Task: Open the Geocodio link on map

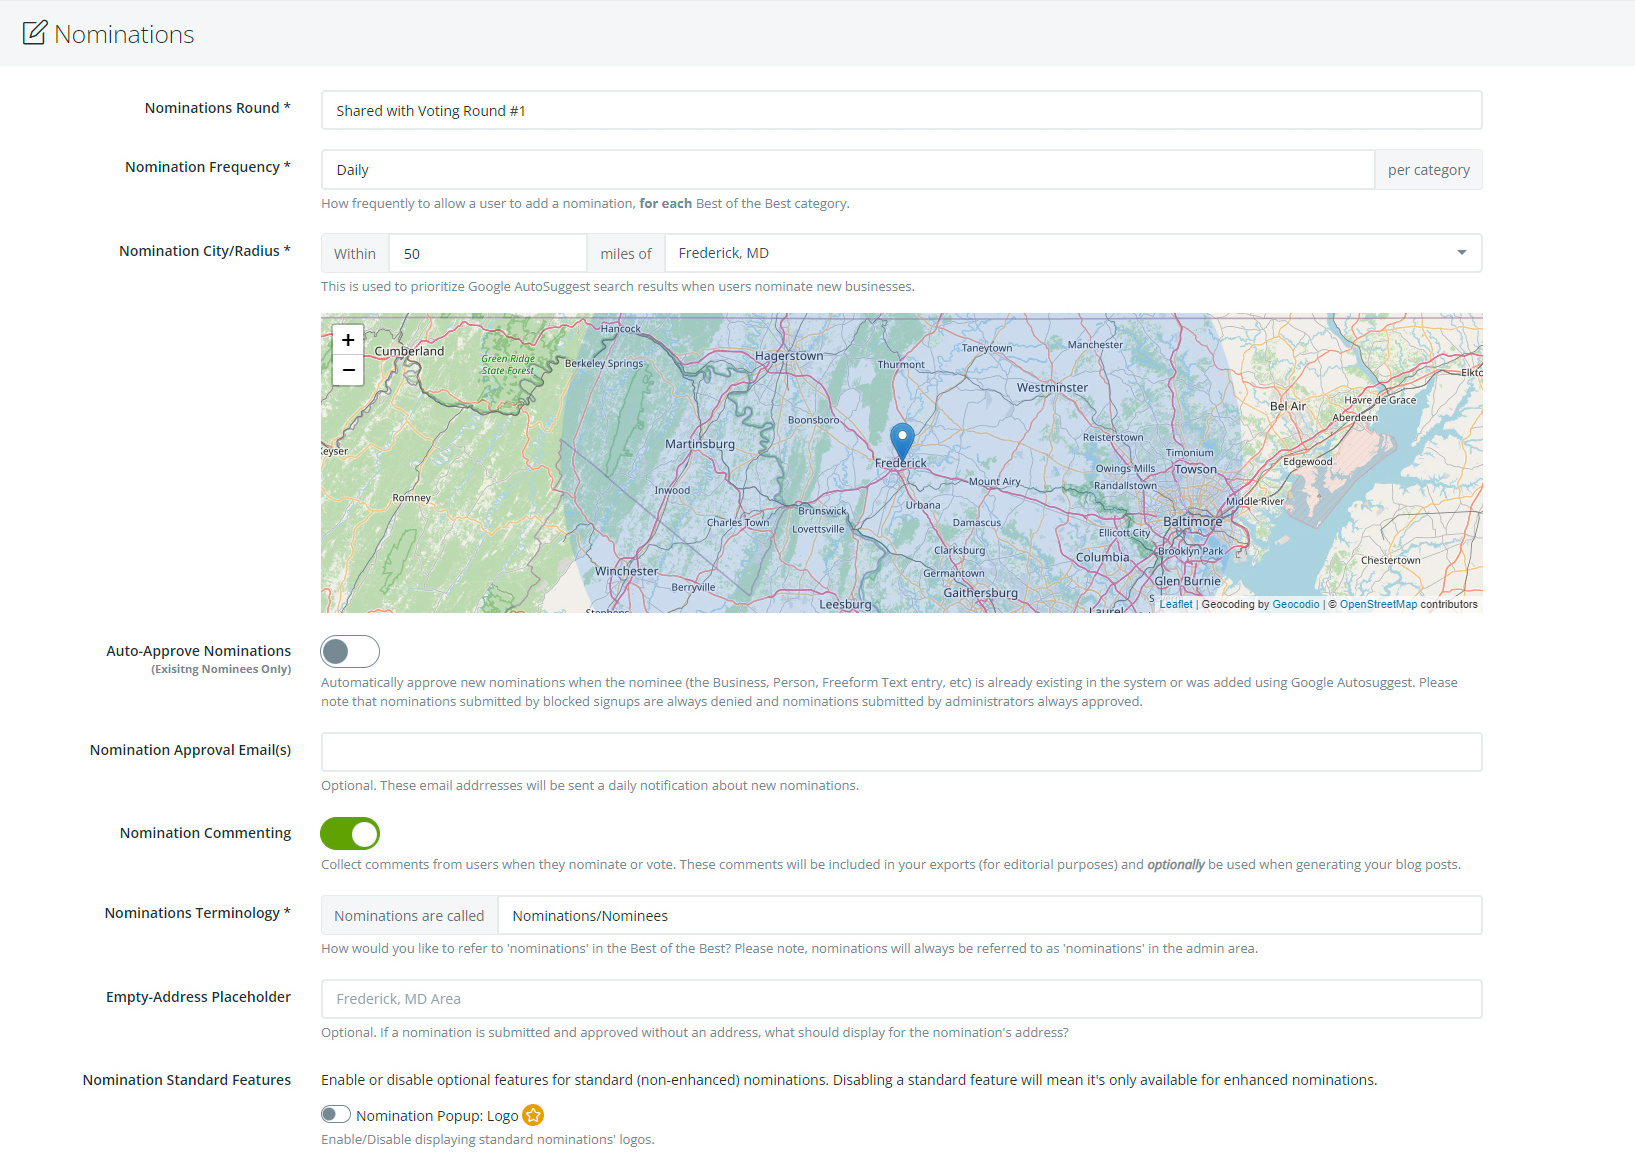Action: click(1295, 604)
